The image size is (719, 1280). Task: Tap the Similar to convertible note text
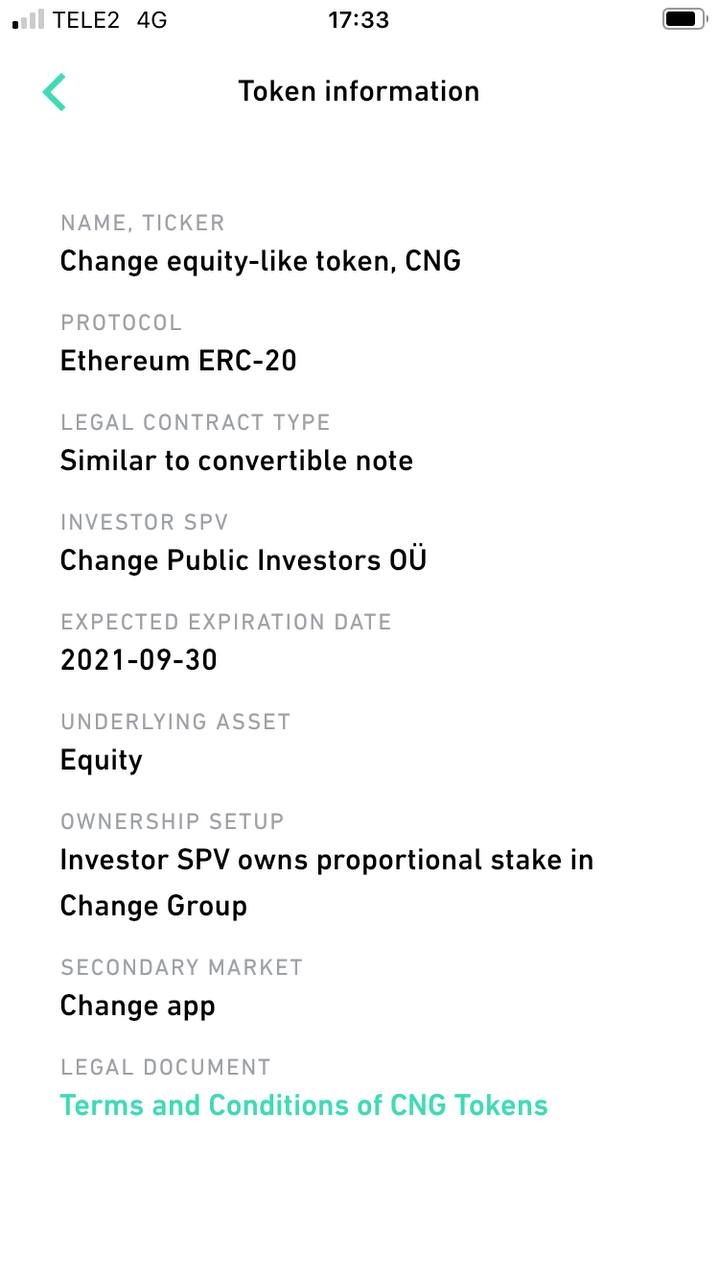tap(236, 460)
